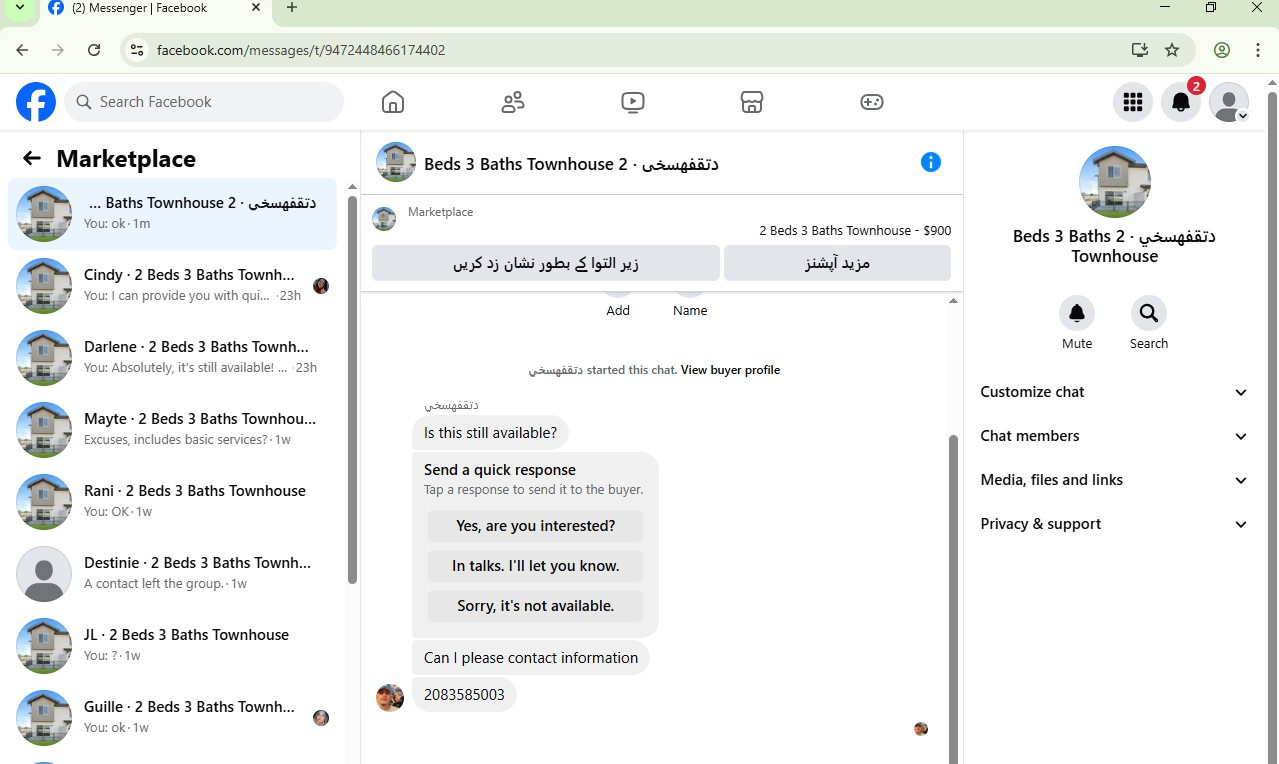Screen dimensions: 1279x764
Task: Click the chat title 'Beds 3 Baths Townhouse 2'
Action: [x=571, y=164]
